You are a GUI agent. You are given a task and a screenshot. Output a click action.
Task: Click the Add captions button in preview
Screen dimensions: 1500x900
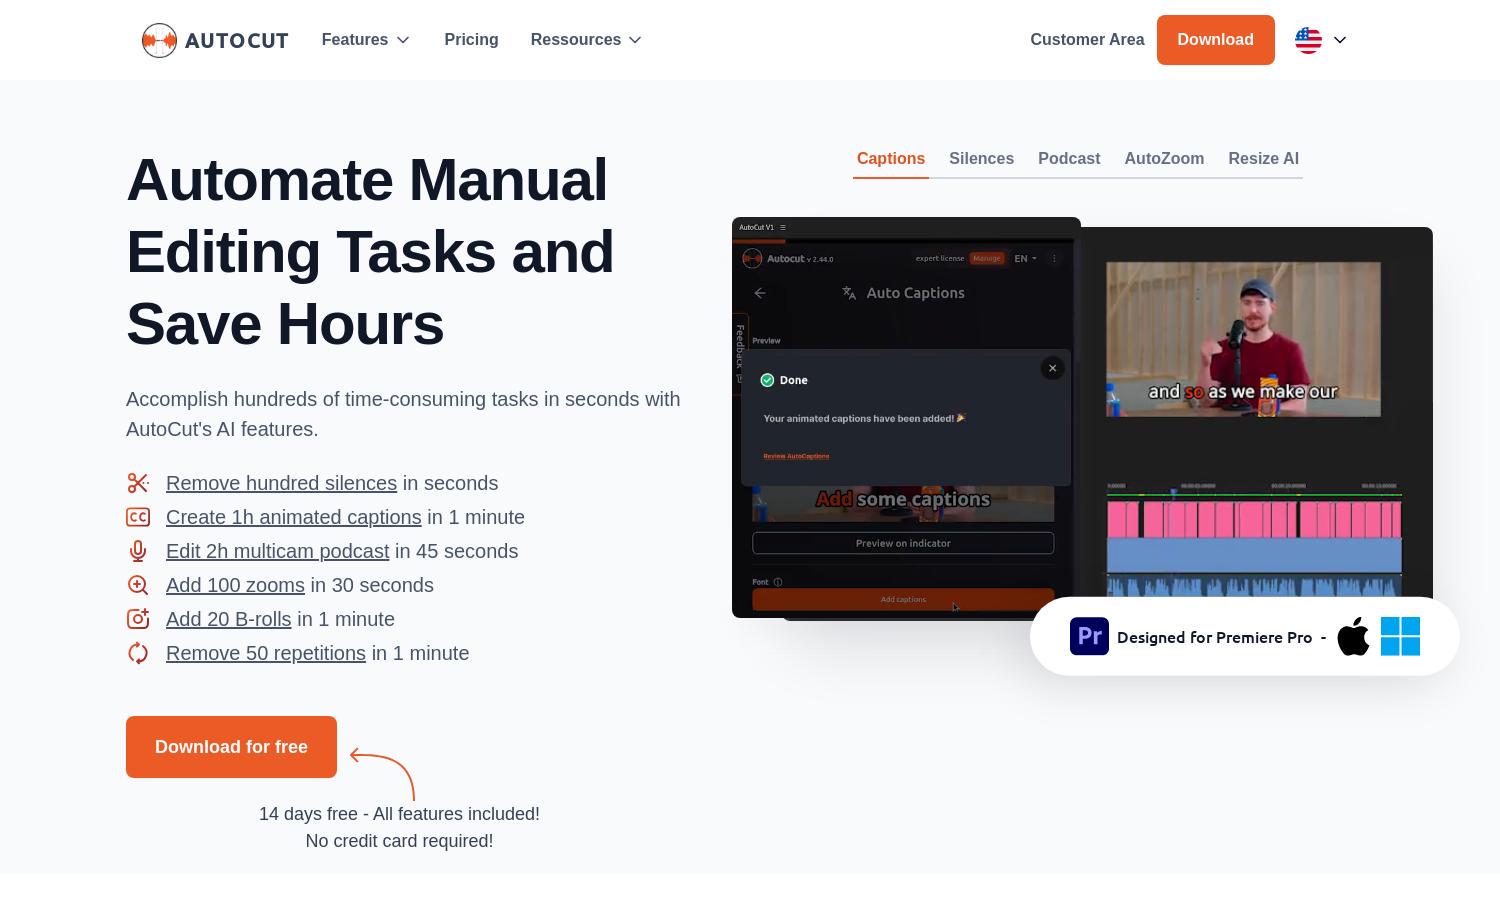pos(903,599)
